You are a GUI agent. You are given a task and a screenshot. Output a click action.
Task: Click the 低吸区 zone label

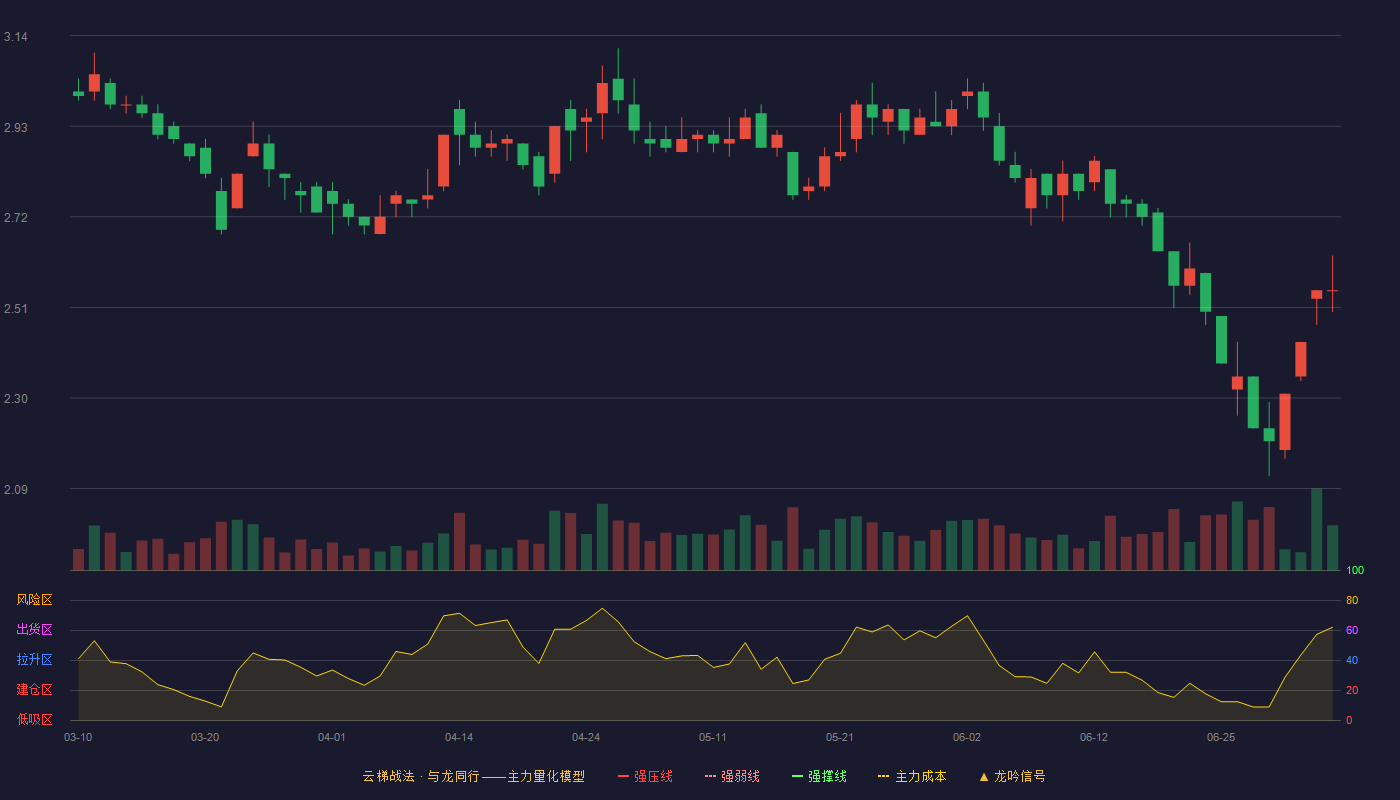pos(34,719)
